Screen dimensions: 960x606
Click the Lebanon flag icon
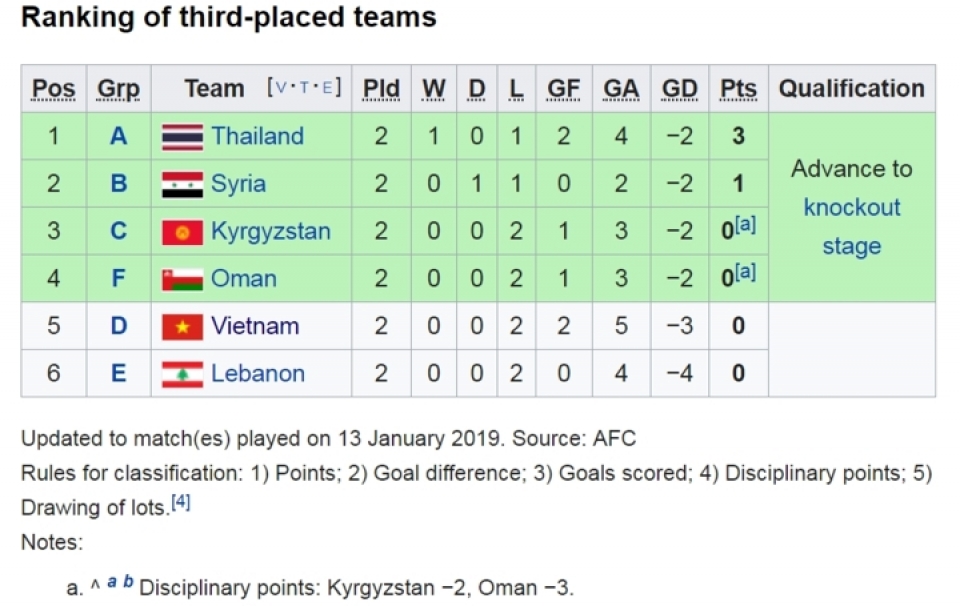coord(182,374)
